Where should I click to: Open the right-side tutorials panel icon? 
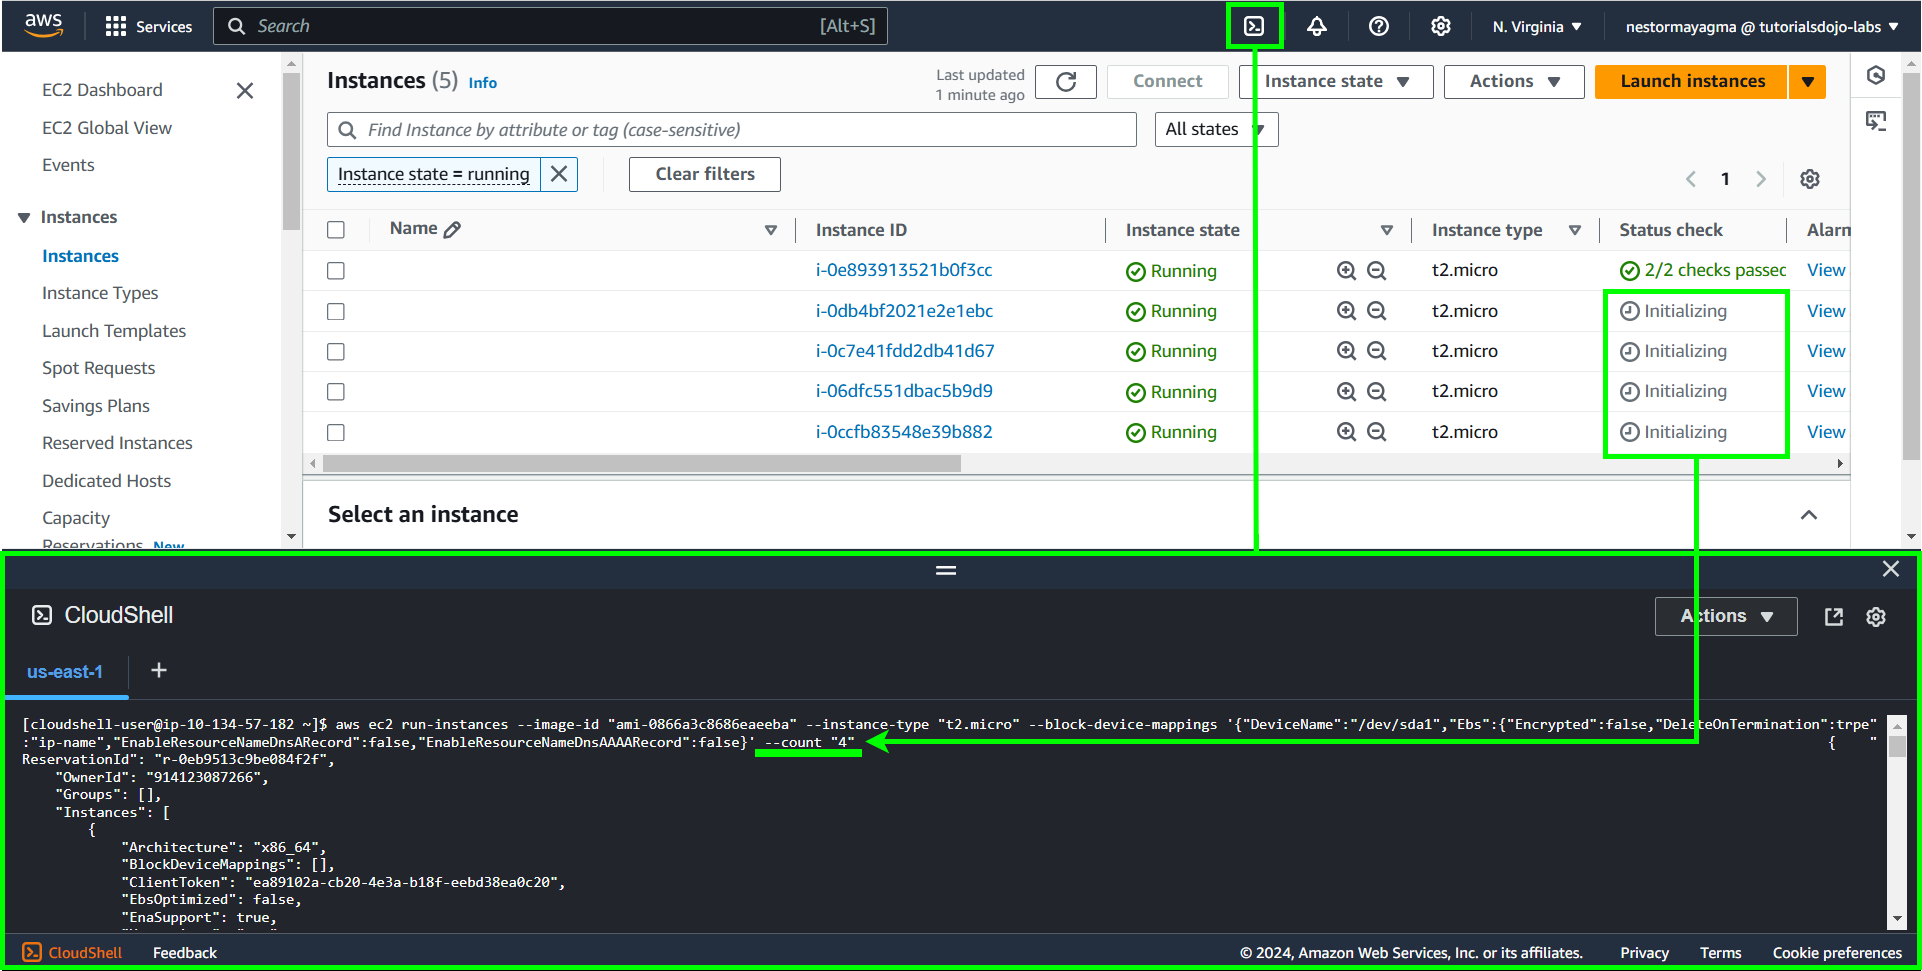[x=1876, y=121]
